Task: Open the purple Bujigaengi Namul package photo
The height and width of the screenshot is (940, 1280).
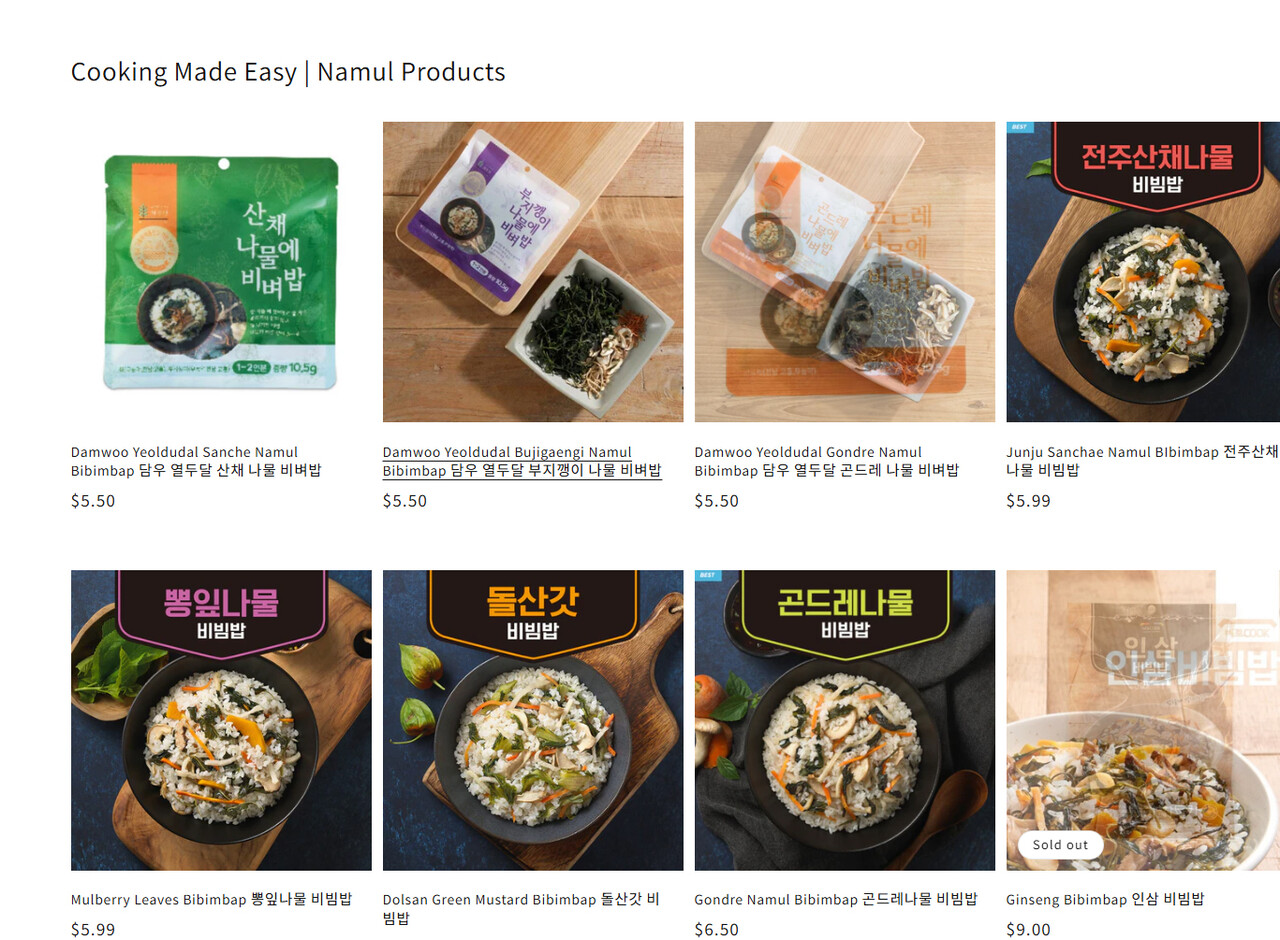Action: coord(533,272)
